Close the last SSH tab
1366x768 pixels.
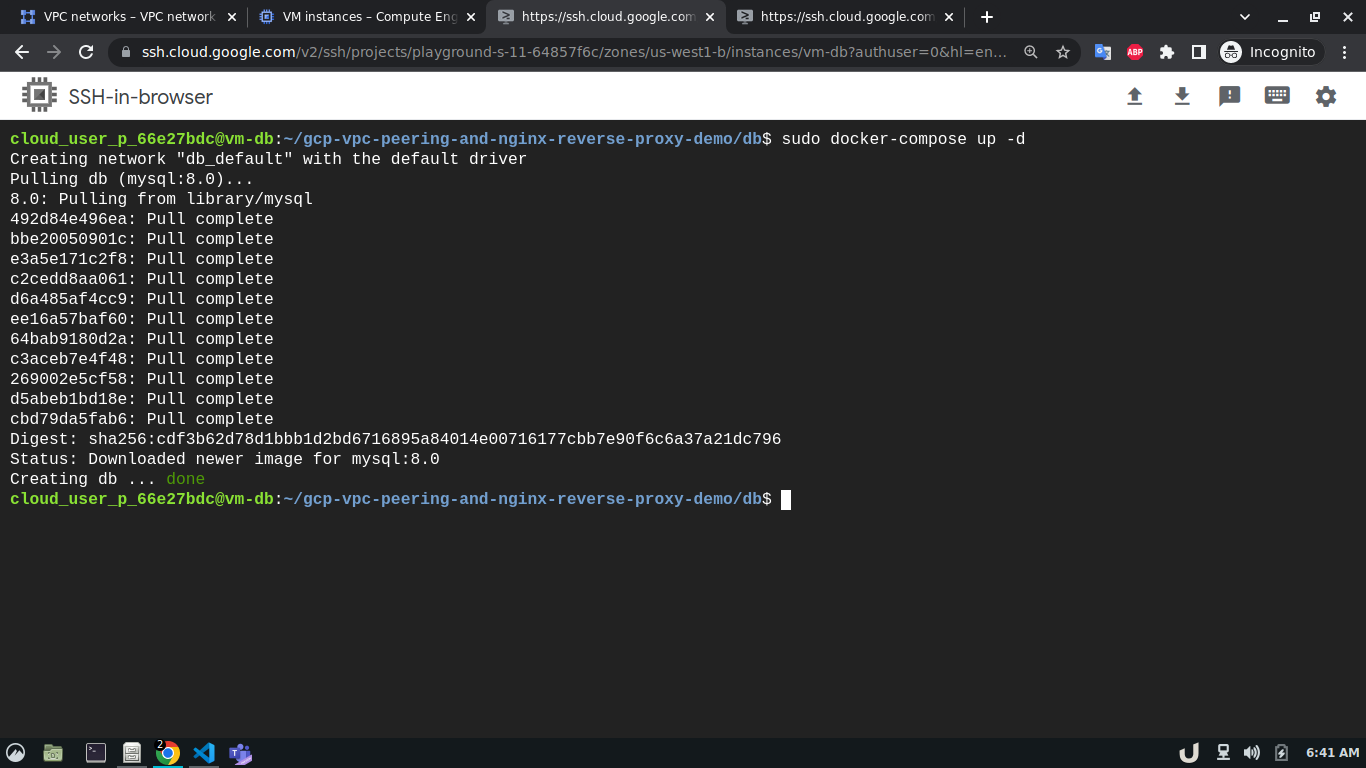click(949, 17)
